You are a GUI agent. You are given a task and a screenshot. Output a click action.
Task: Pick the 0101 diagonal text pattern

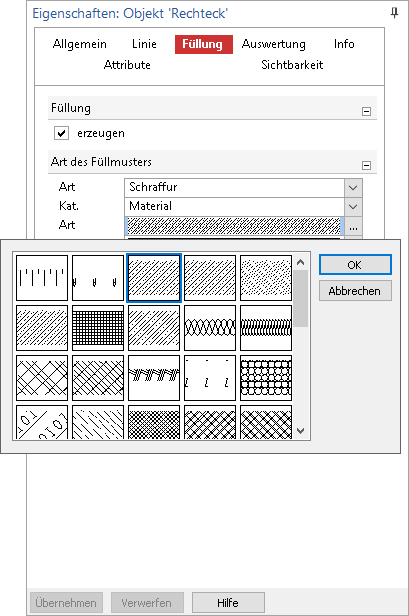tap(42, 422)
